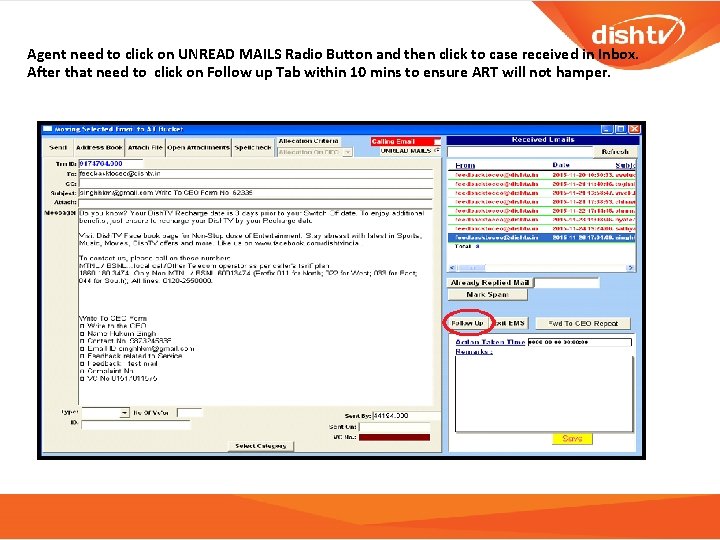Click the Trn ID field
Screen dimensions: 720x540
[x=110, y=163]
